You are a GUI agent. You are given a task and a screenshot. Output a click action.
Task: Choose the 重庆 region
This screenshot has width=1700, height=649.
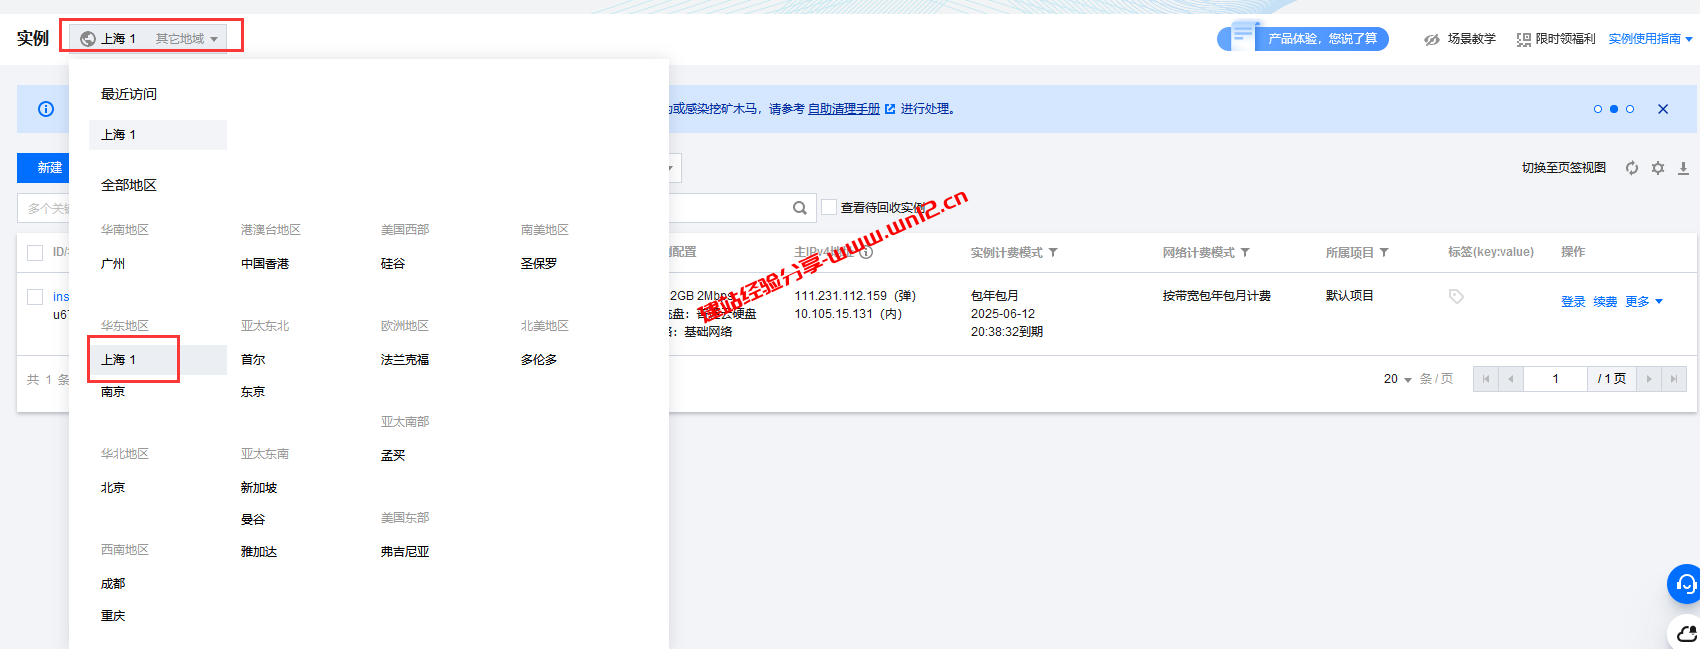[x=113, y=616]
